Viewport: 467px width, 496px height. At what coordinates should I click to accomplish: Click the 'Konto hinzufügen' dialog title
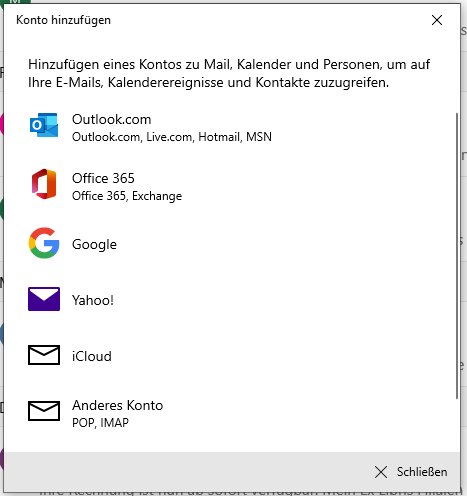[63, 20]
